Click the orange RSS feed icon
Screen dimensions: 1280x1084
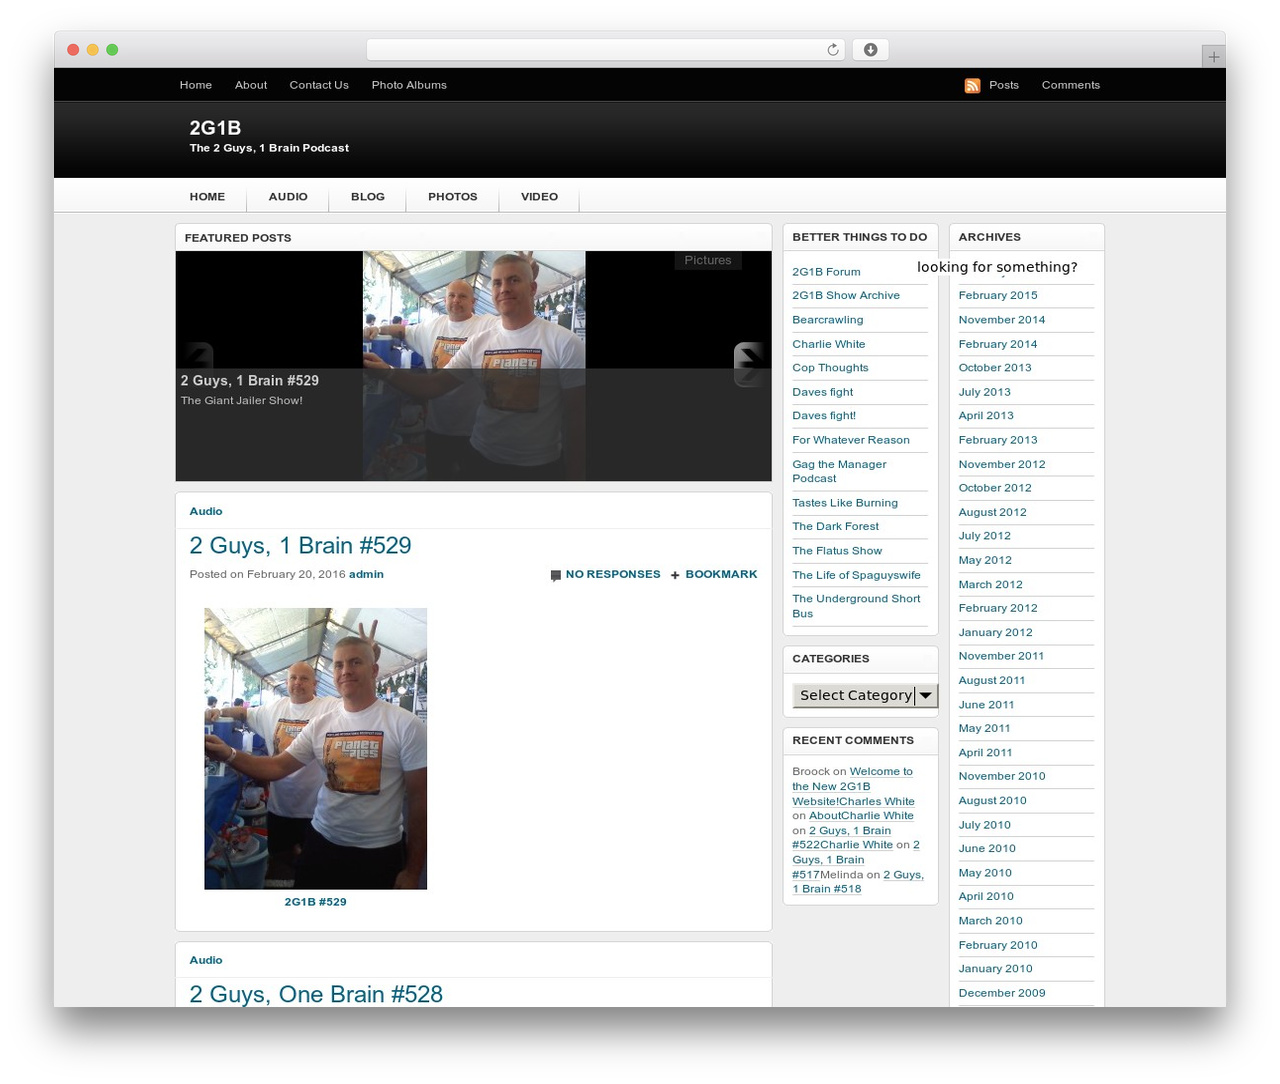972,86
